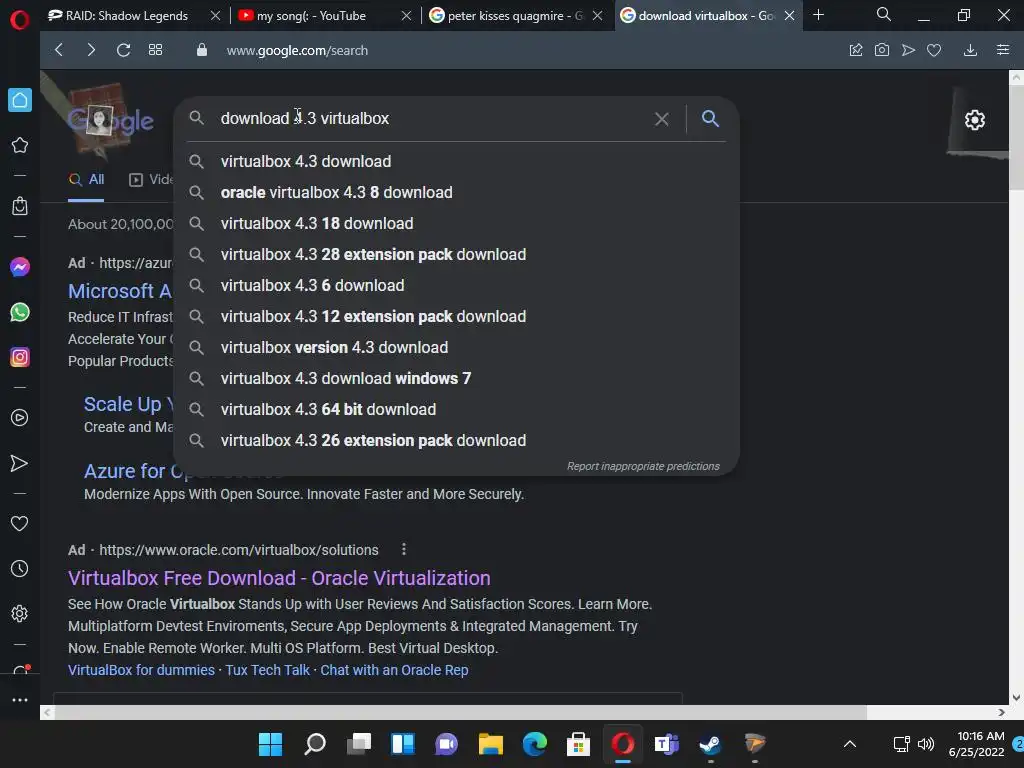Pick virtualbox 4.3 26 extension pack download
Viewport: 1024px width, 768px height.
click(456, 440)
